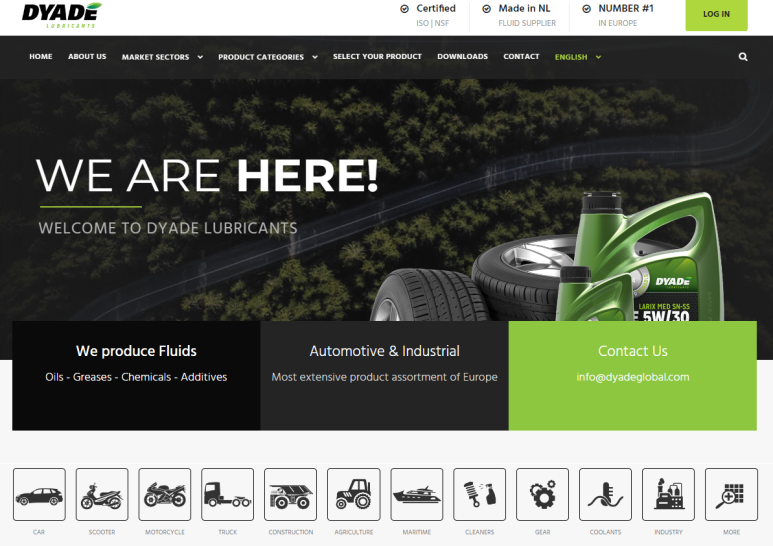
Task: Click Welcome to Dyade Lubricants text
Action: 168,228
